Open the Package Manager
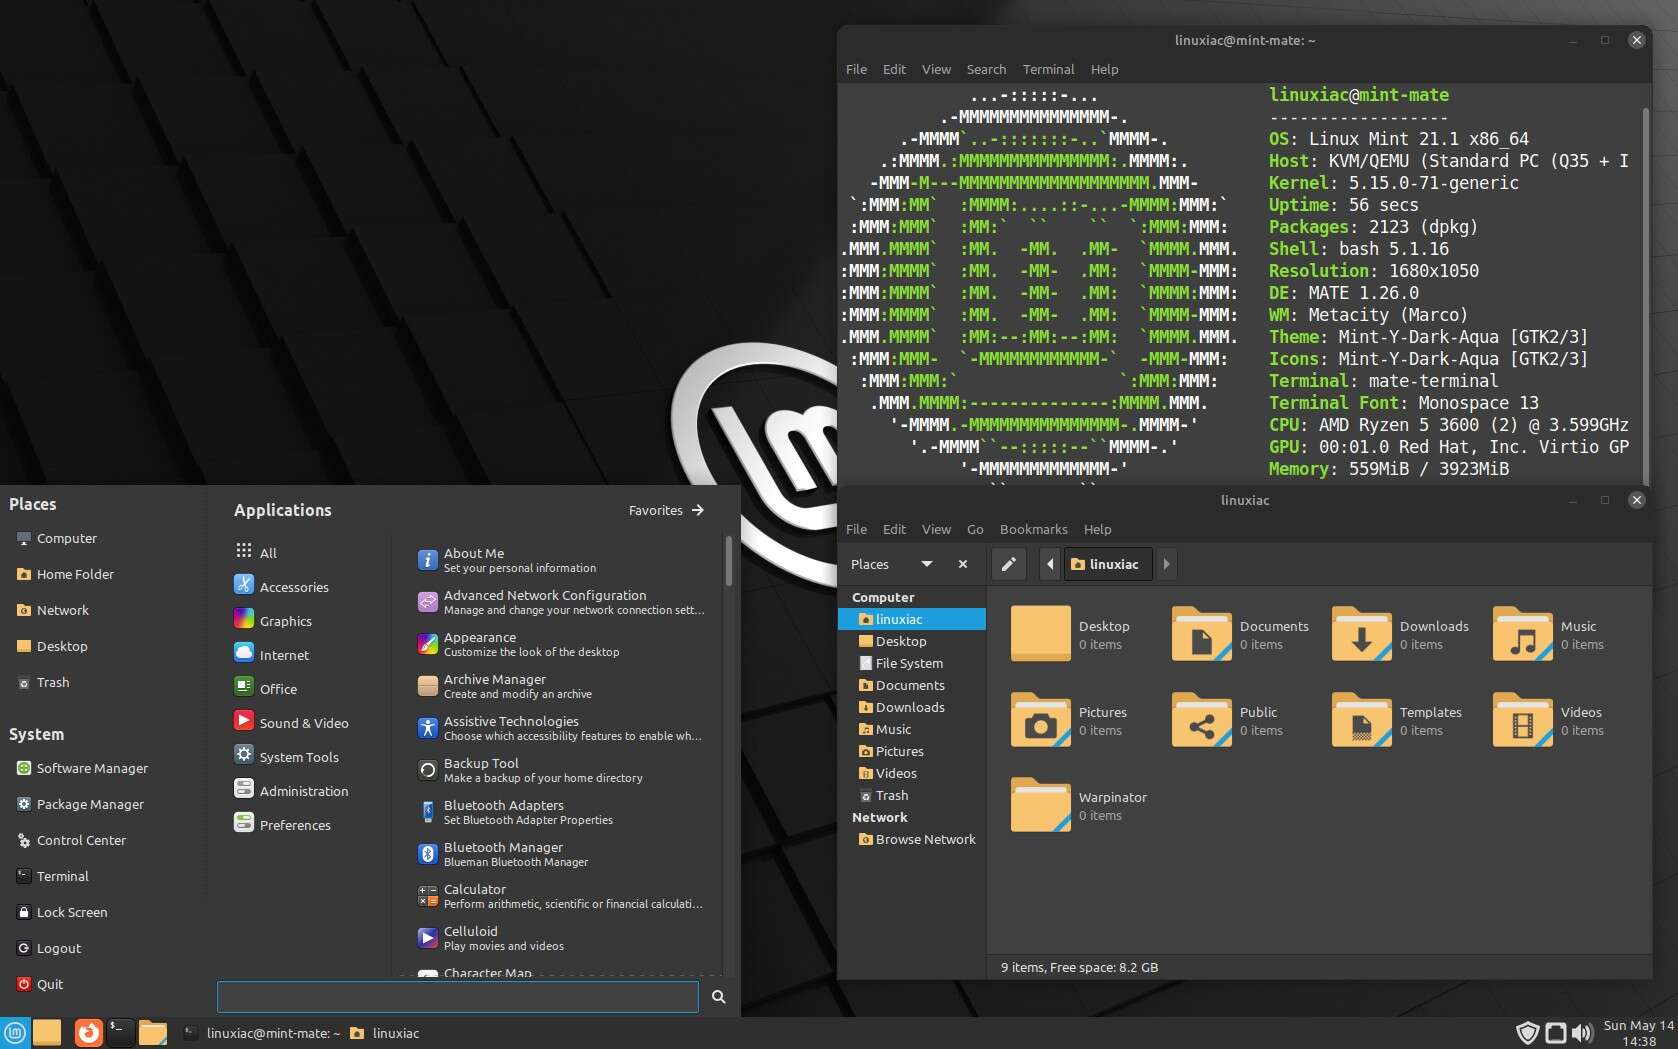Image resolution: width=1678 pixels, height=1049 pixels. (91, 804)
